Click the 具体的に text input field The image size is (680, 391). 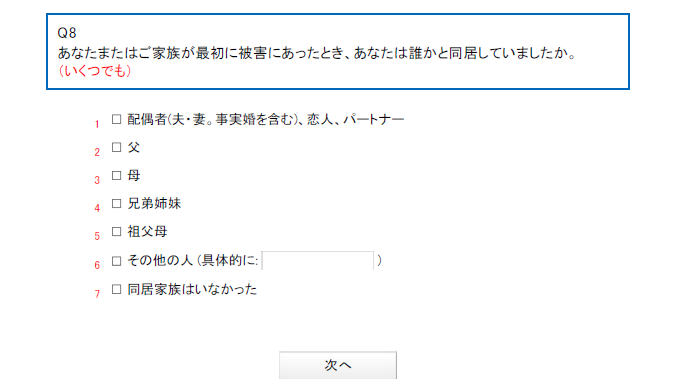click(317, 261)
